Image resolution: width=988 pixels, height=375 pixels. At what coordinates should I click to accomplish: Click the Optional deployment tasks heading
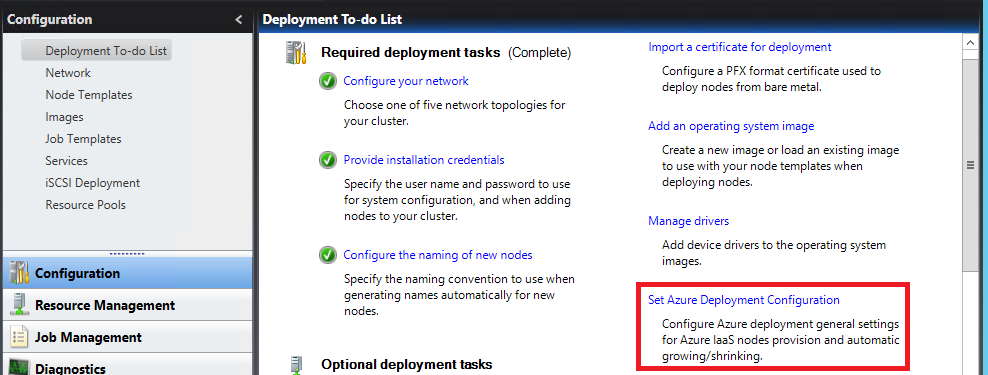(406, 364)
